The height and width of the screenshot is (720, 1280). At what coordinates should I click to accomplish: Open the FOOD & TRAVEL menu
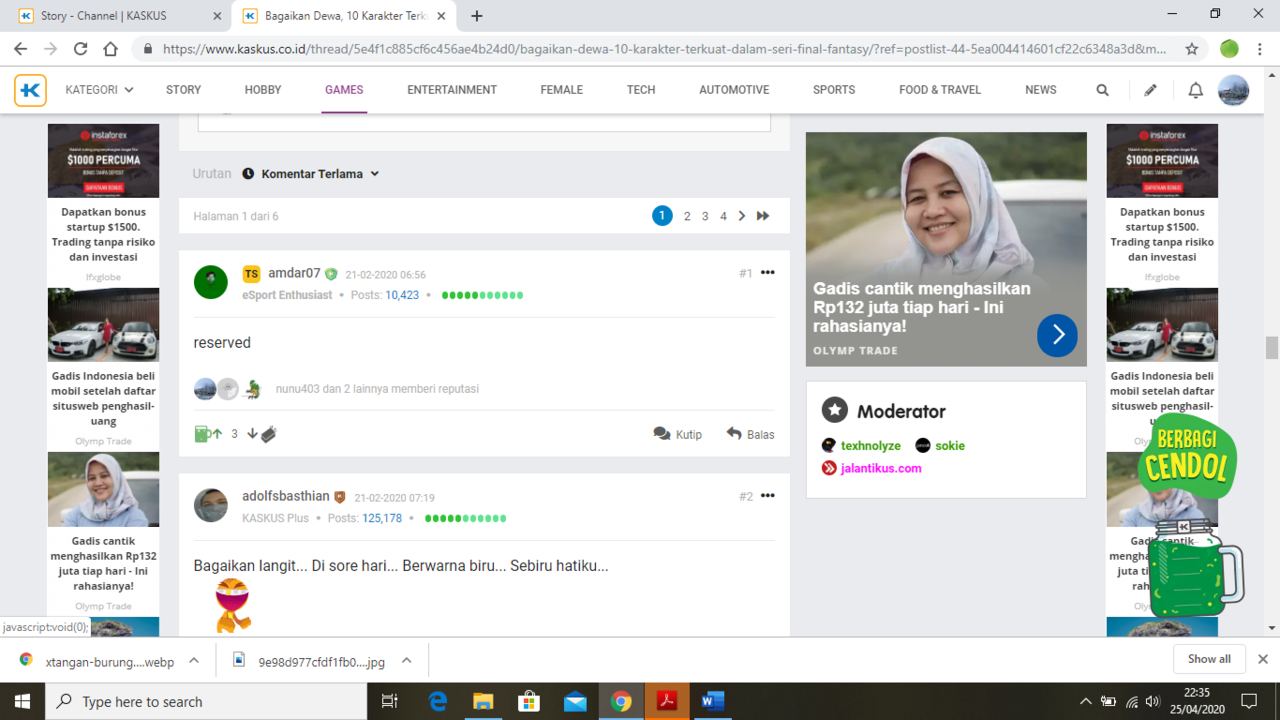pos(940,90)
